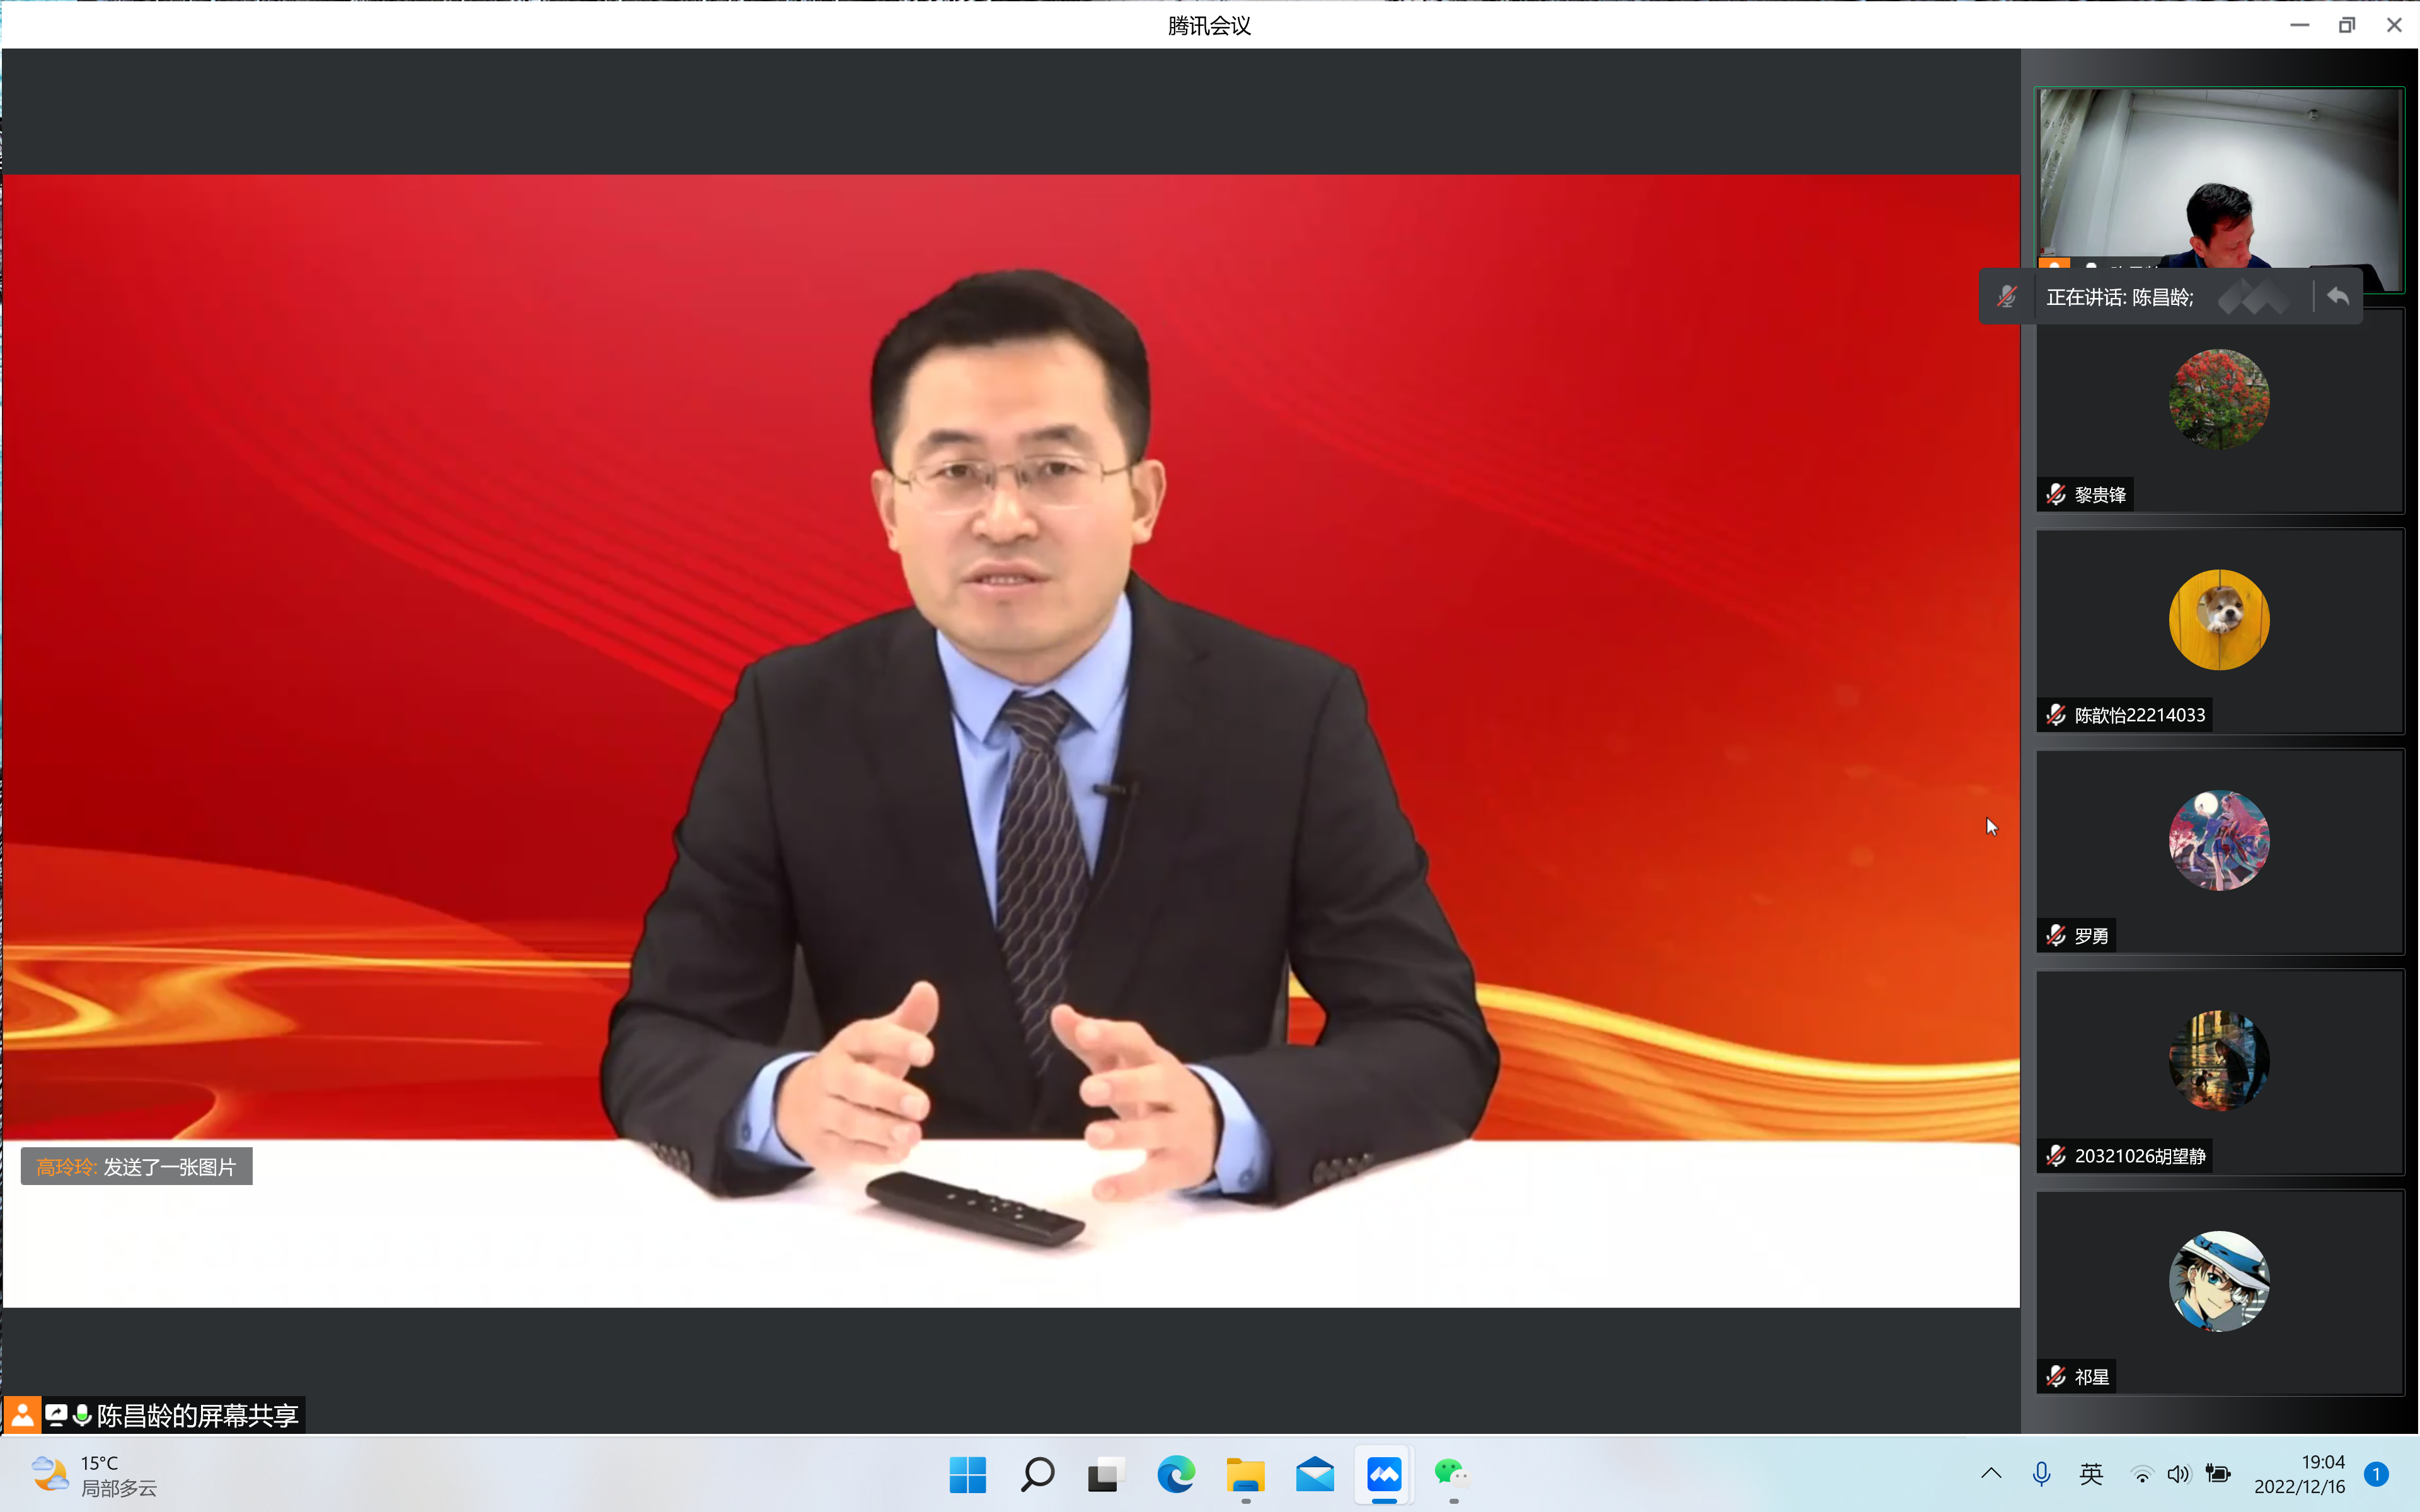This screenshot has height=1512, width=2420.
Task: Open Tencent Meeting from the taskbar
Action: pos(1384,1475)
